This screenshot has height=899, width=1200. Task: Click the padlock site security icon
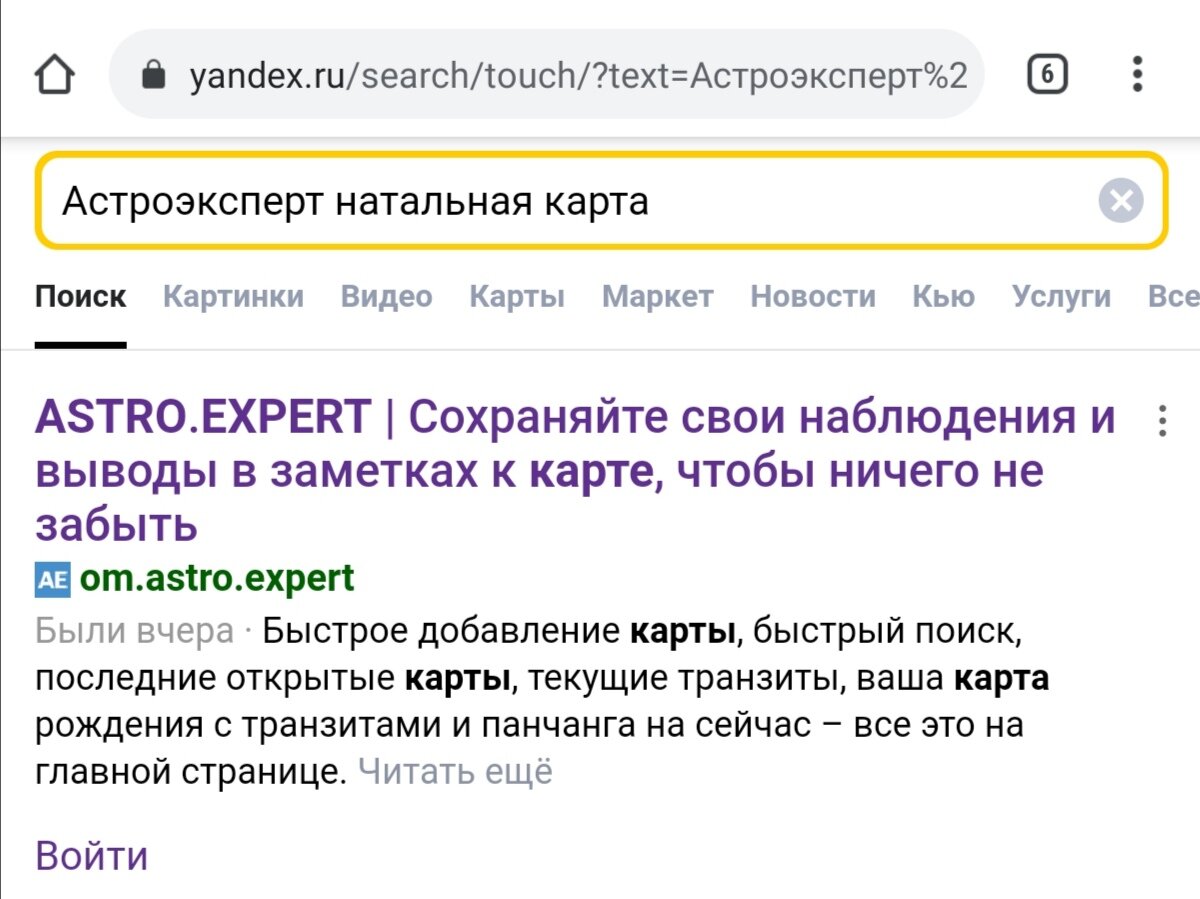coord(153,75)
